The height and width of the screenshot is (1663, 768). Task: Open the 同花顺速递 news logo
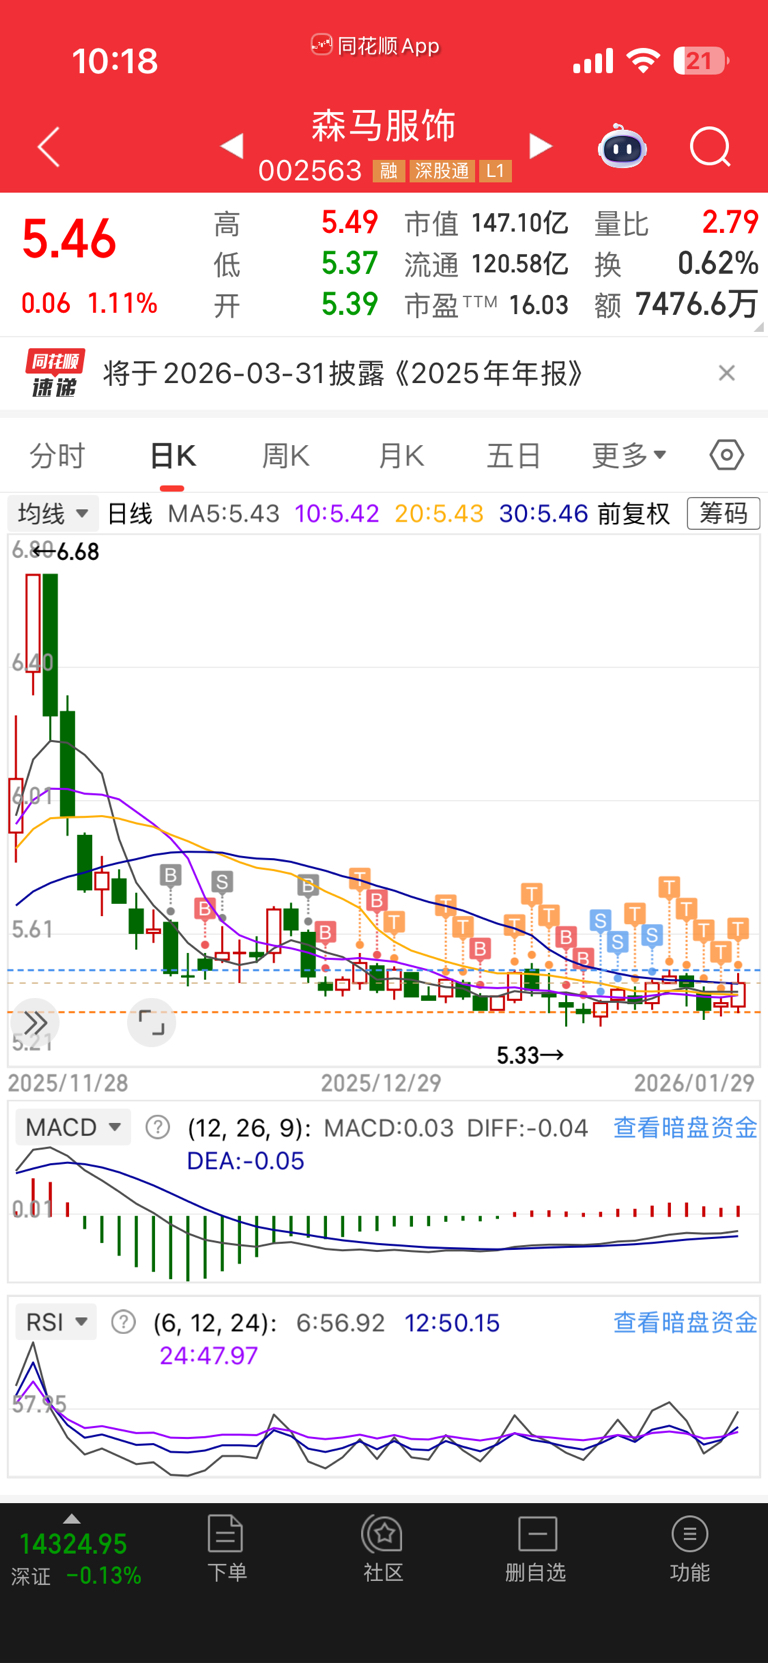click(x=54, y=373)
